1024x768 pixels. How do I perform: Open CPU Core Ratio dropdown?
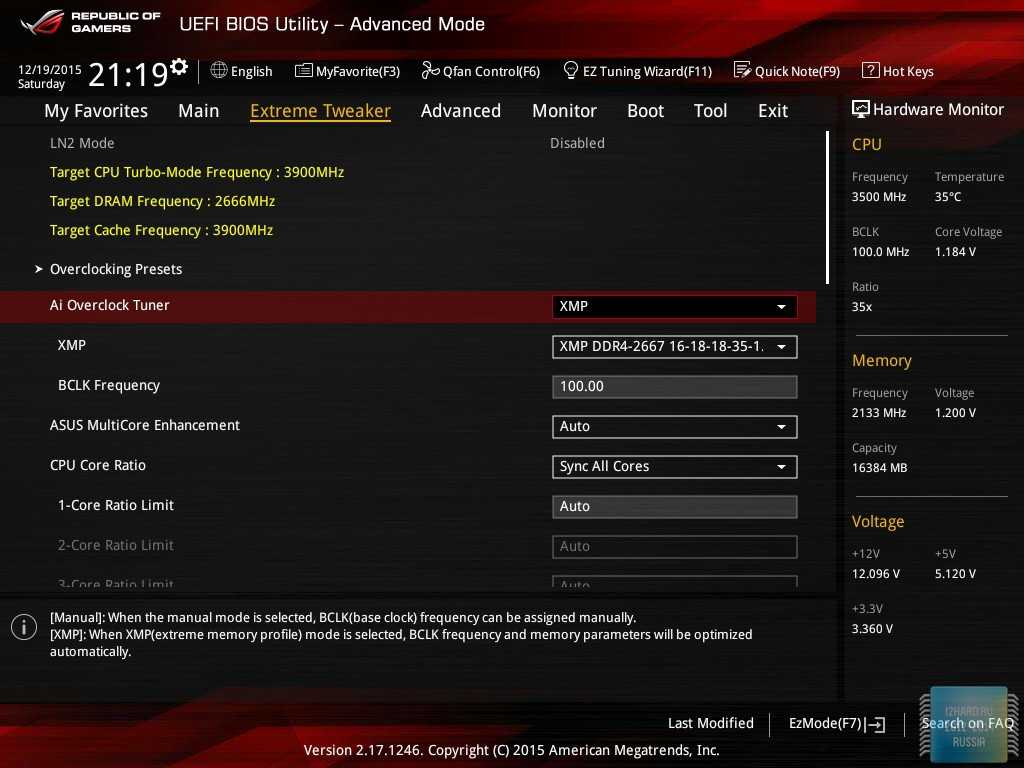(x=674, y=466)
